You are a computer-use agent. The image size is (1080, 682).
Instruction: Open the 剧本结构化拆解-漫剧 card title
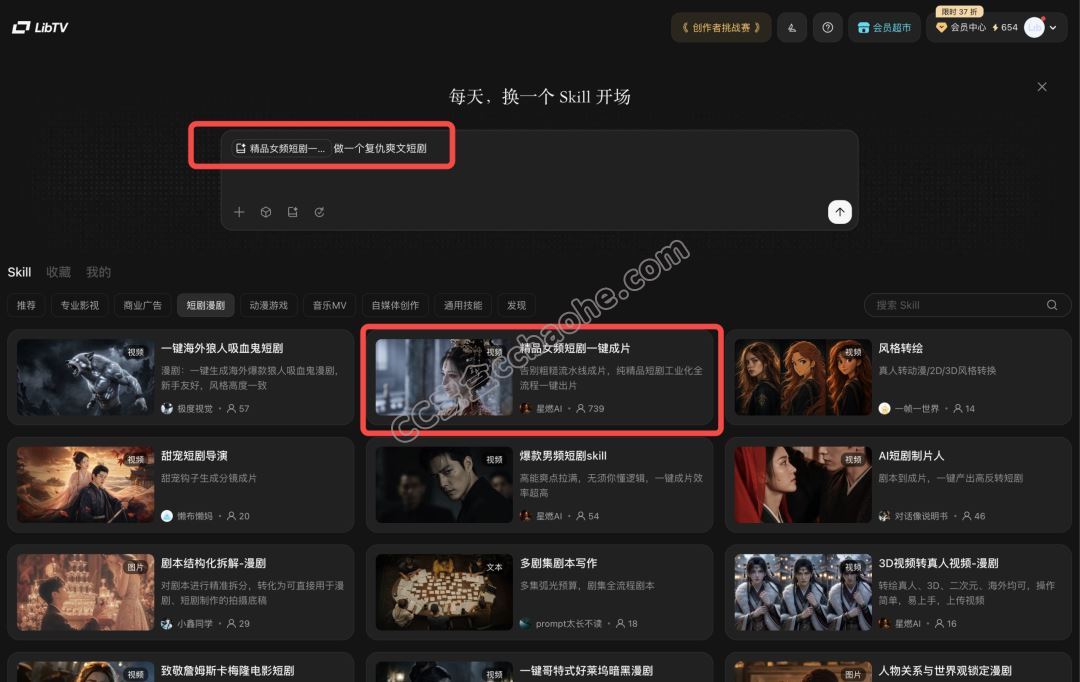[214, 564]
